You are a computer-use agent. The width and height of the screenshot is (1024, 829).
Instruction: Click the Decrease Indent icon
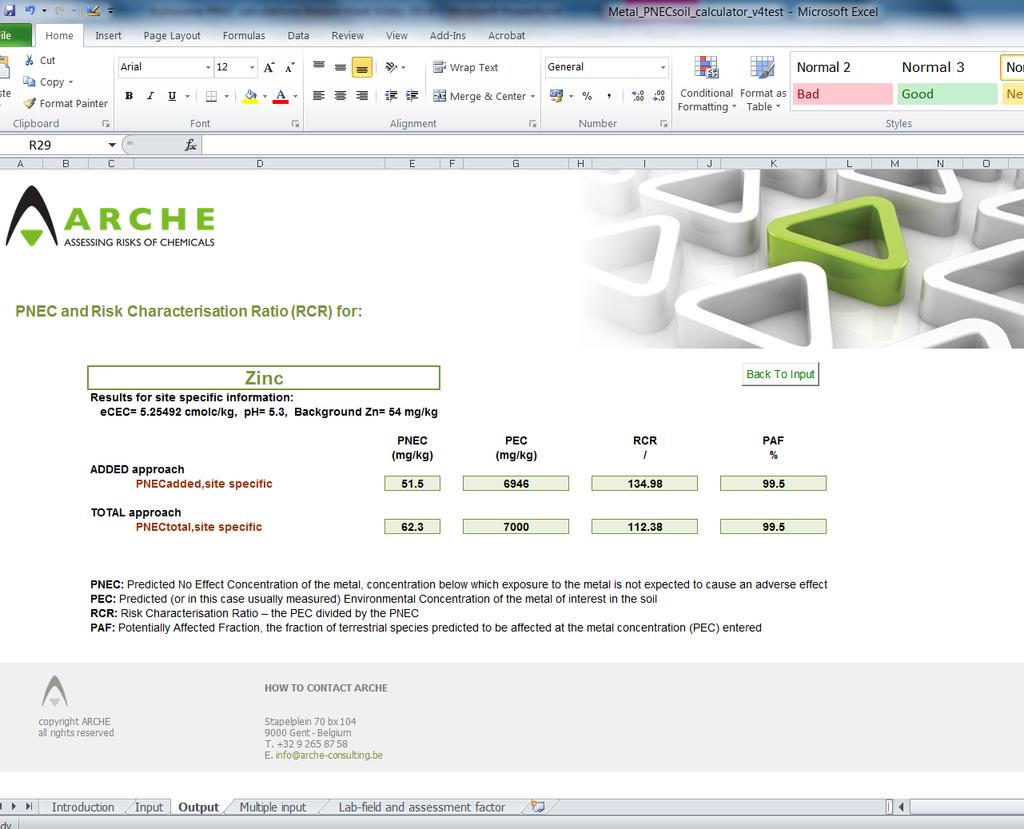pos(391,96)
